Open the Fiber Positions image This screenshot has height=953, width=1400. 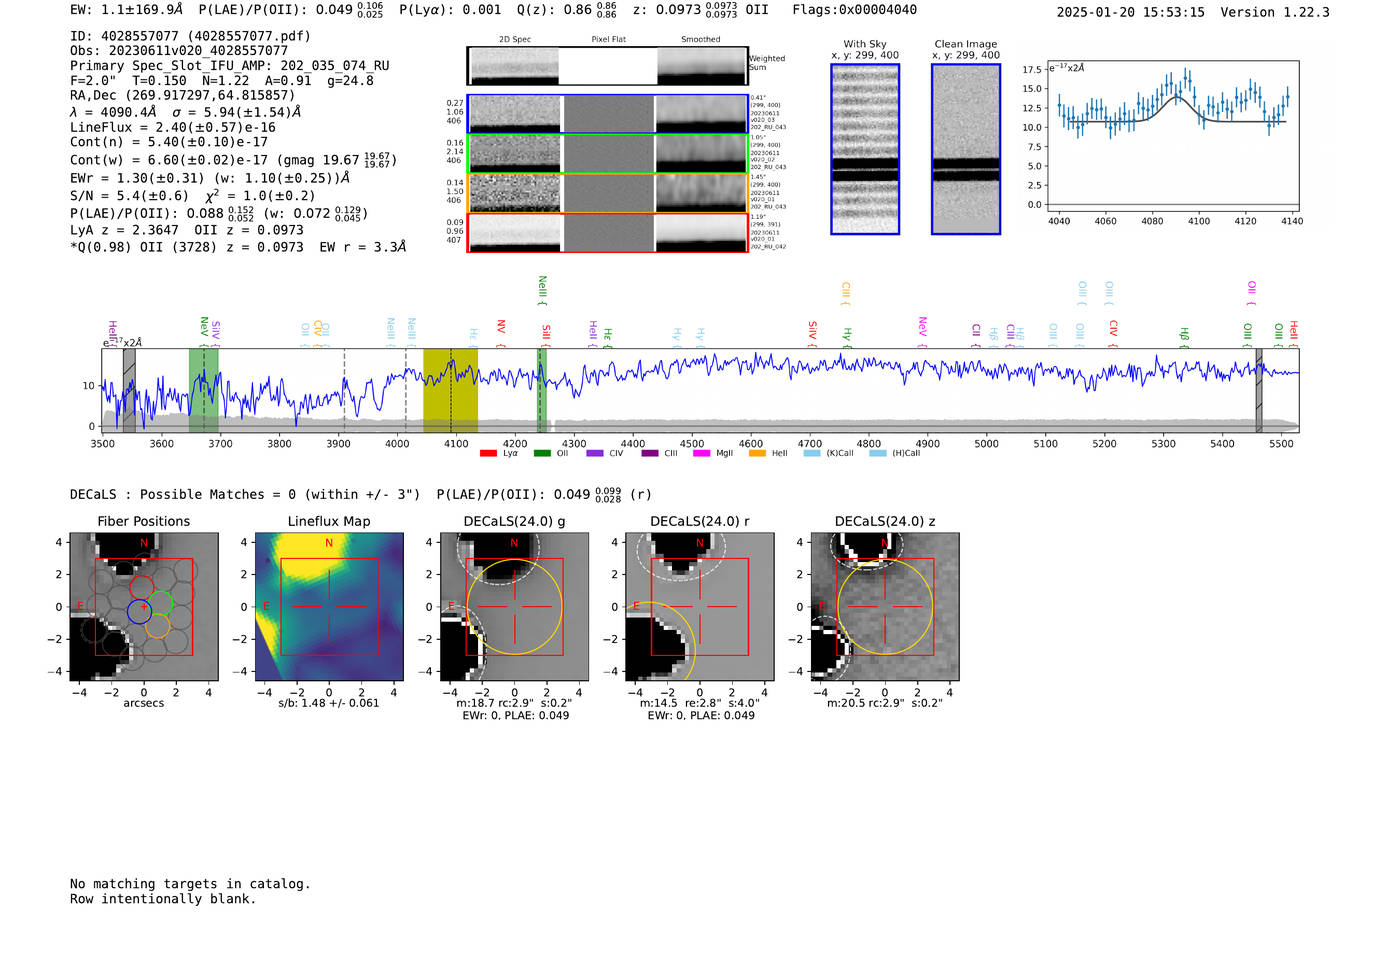tap(144, 607)
